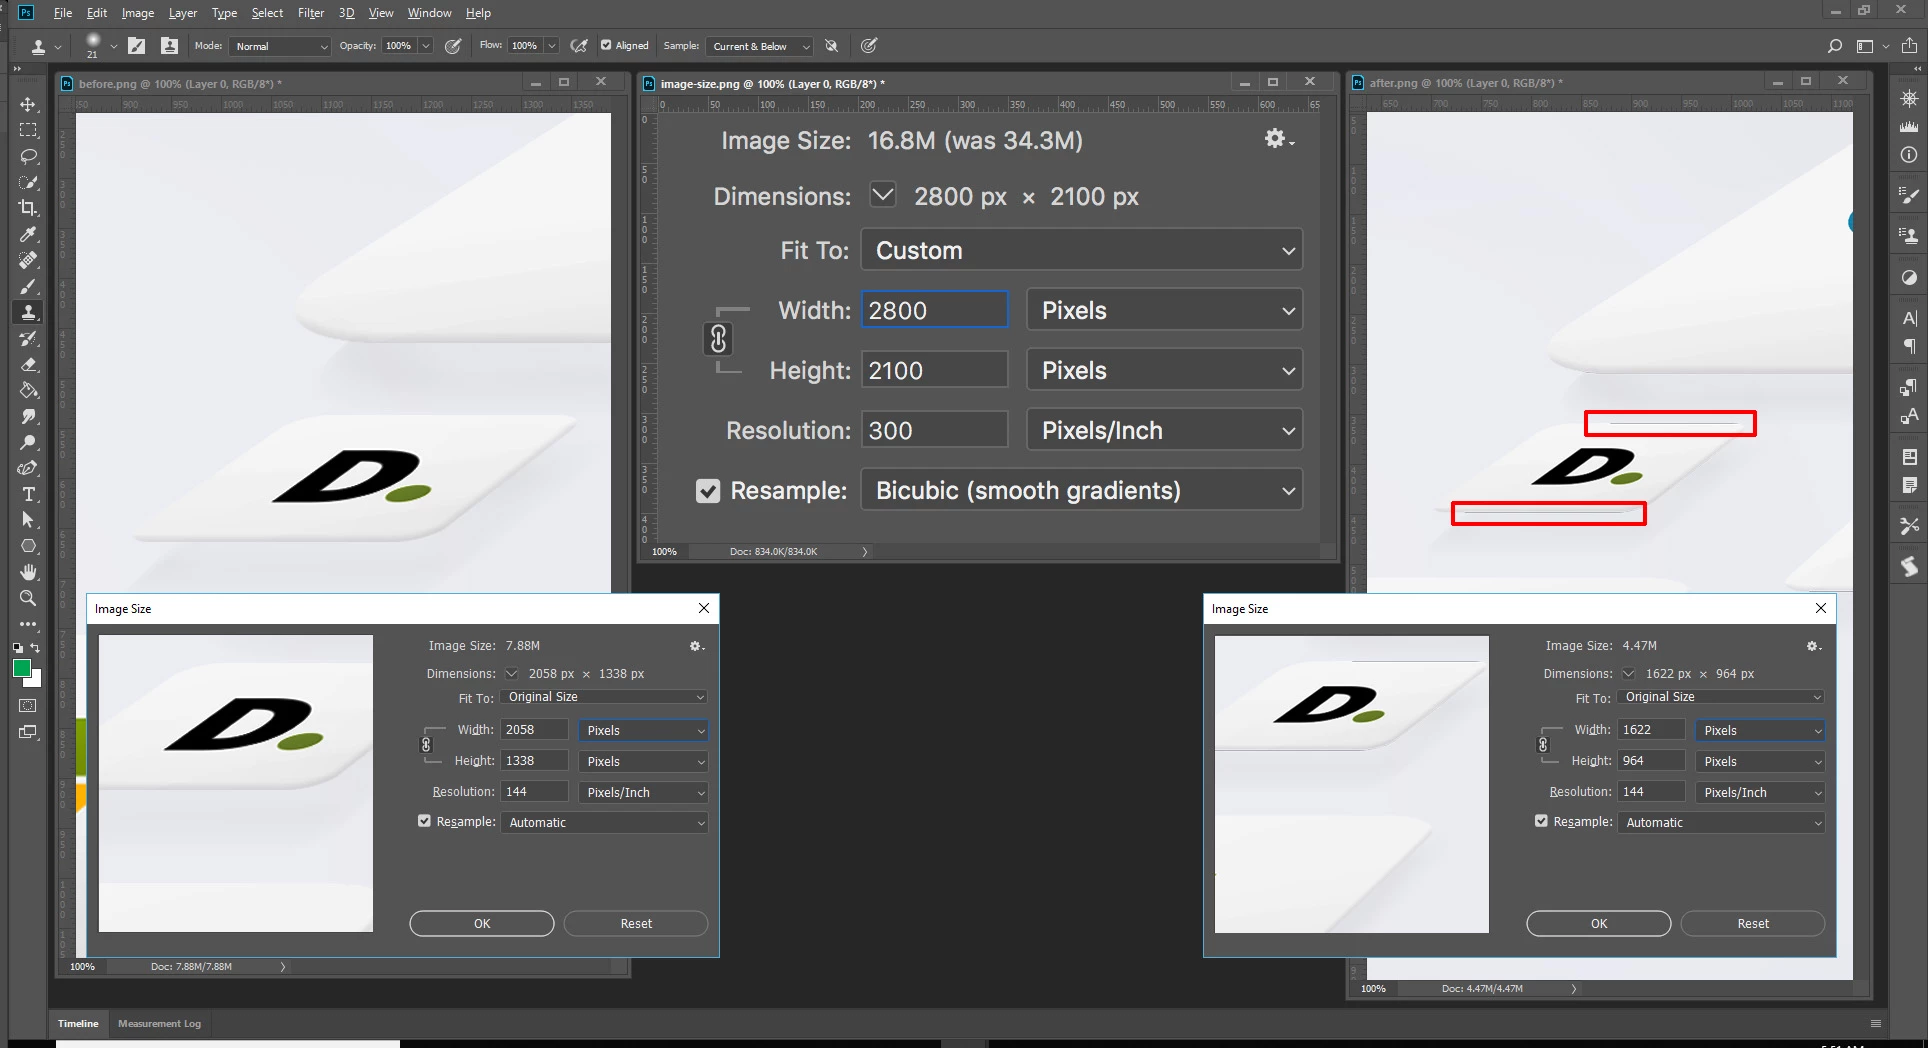Open the Edit Toolbar three-dots menu
The height and width of the screenshot is (1048, 1928).
(28, 624)
